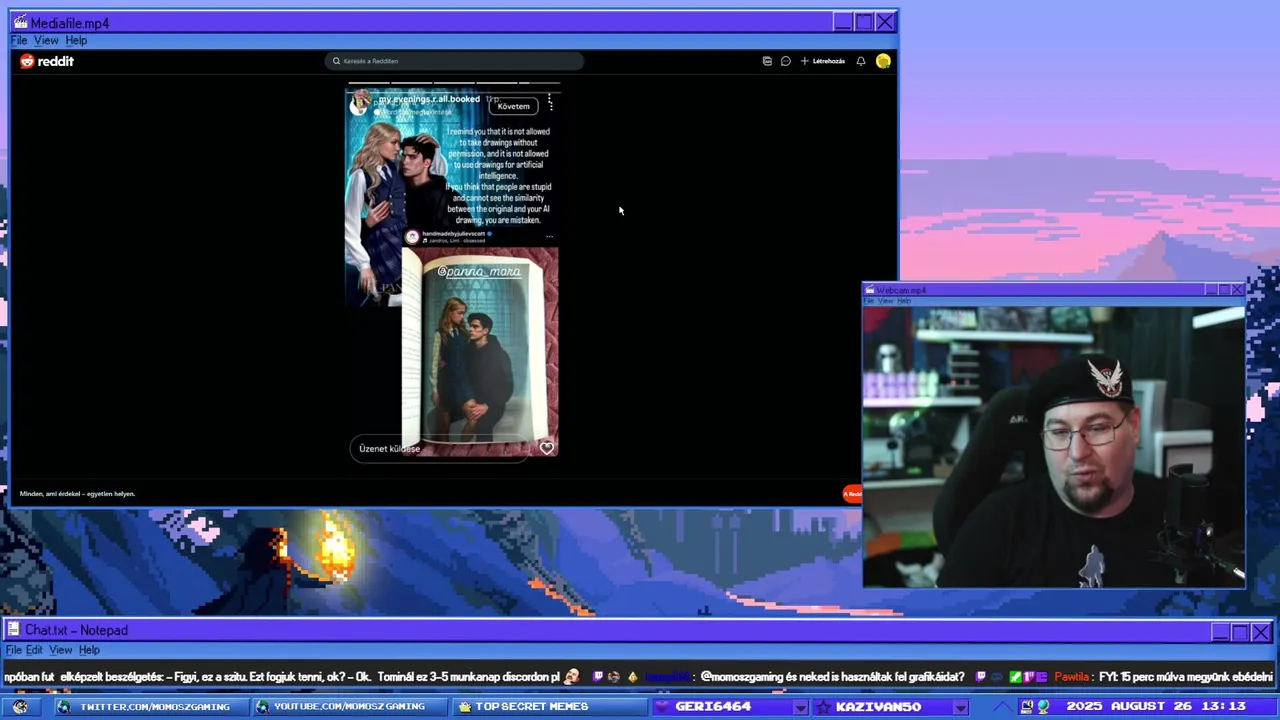This screenshot has width=1280, height=720.
Task: Click the star icon beside KAZIVAN50
Action: pyautogui.click(x=823, y=707)
